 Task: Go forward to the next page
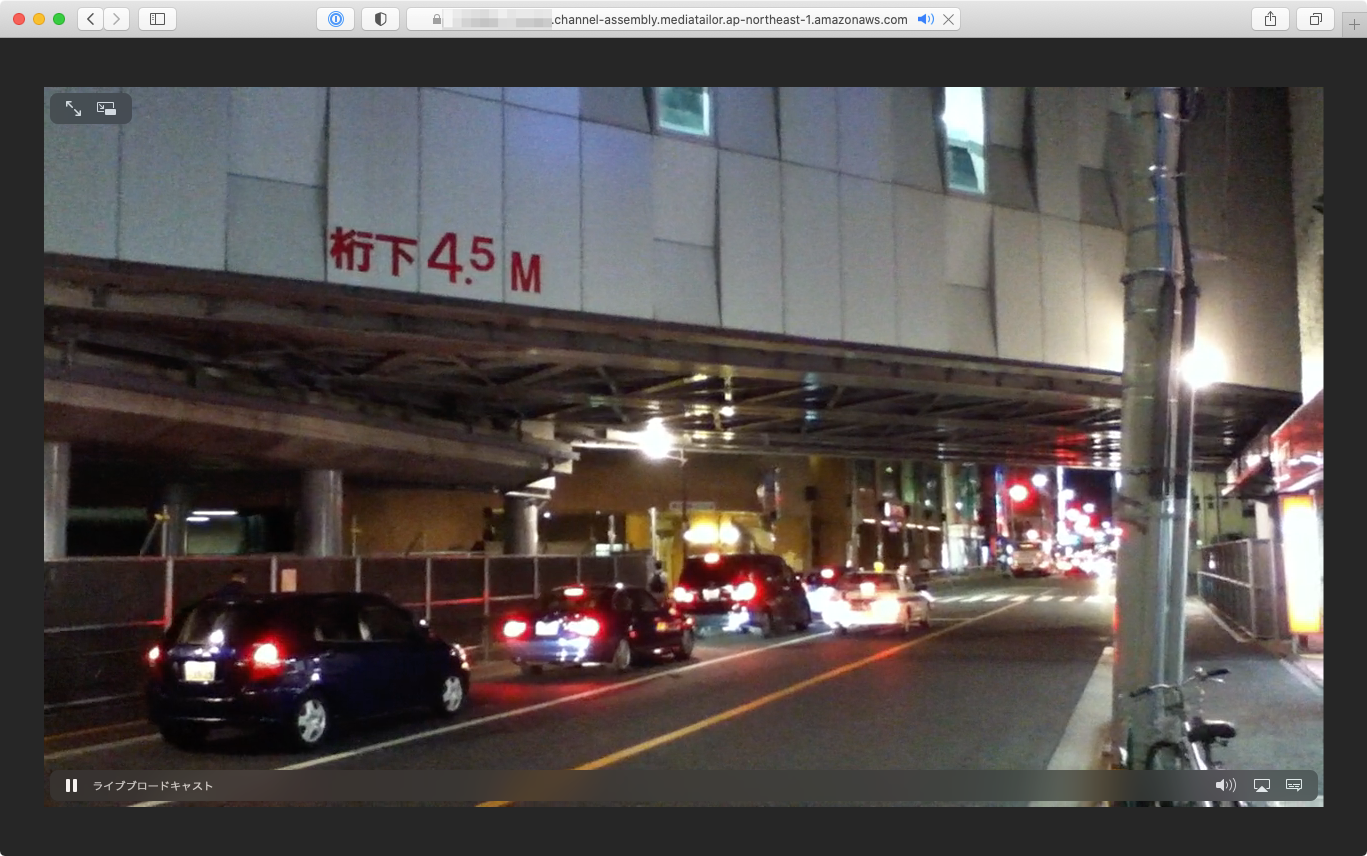click(x=117, y=19)
